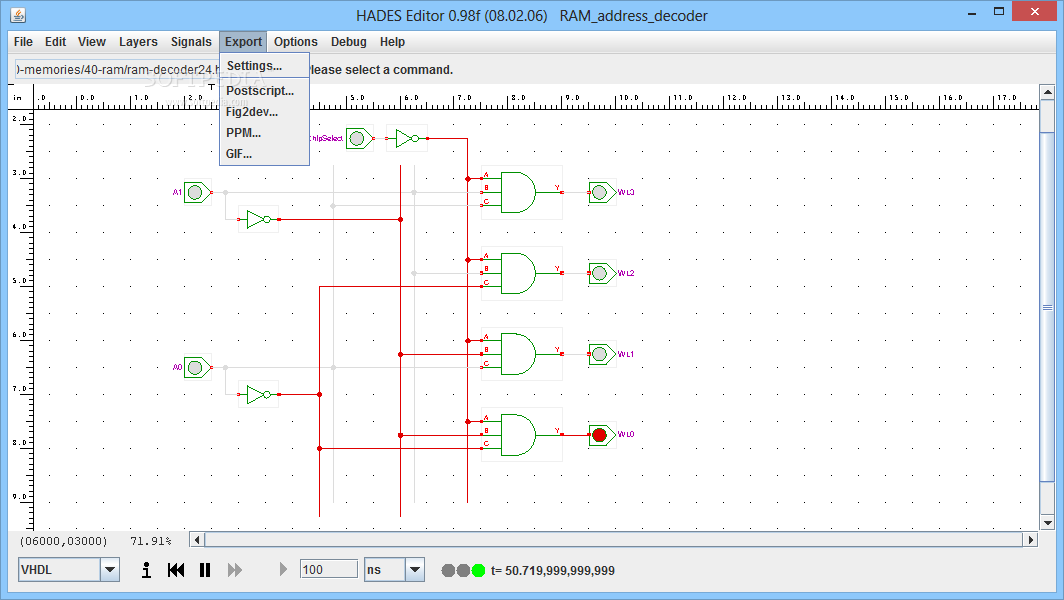Click the red WL0 output pin
Screen dimensions: 1064x600
tap(601, 435)
